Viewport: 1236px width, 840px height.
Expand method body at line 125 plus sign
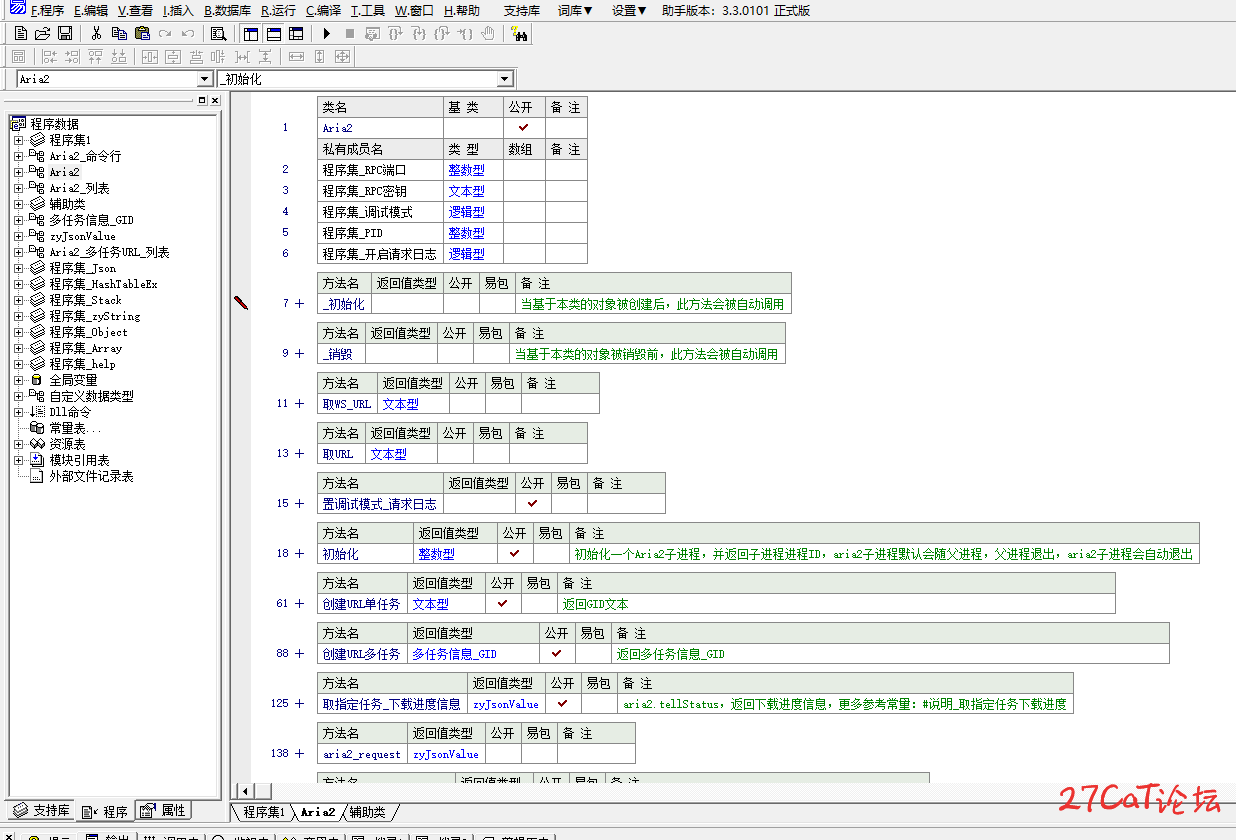(x=299, y=703)
